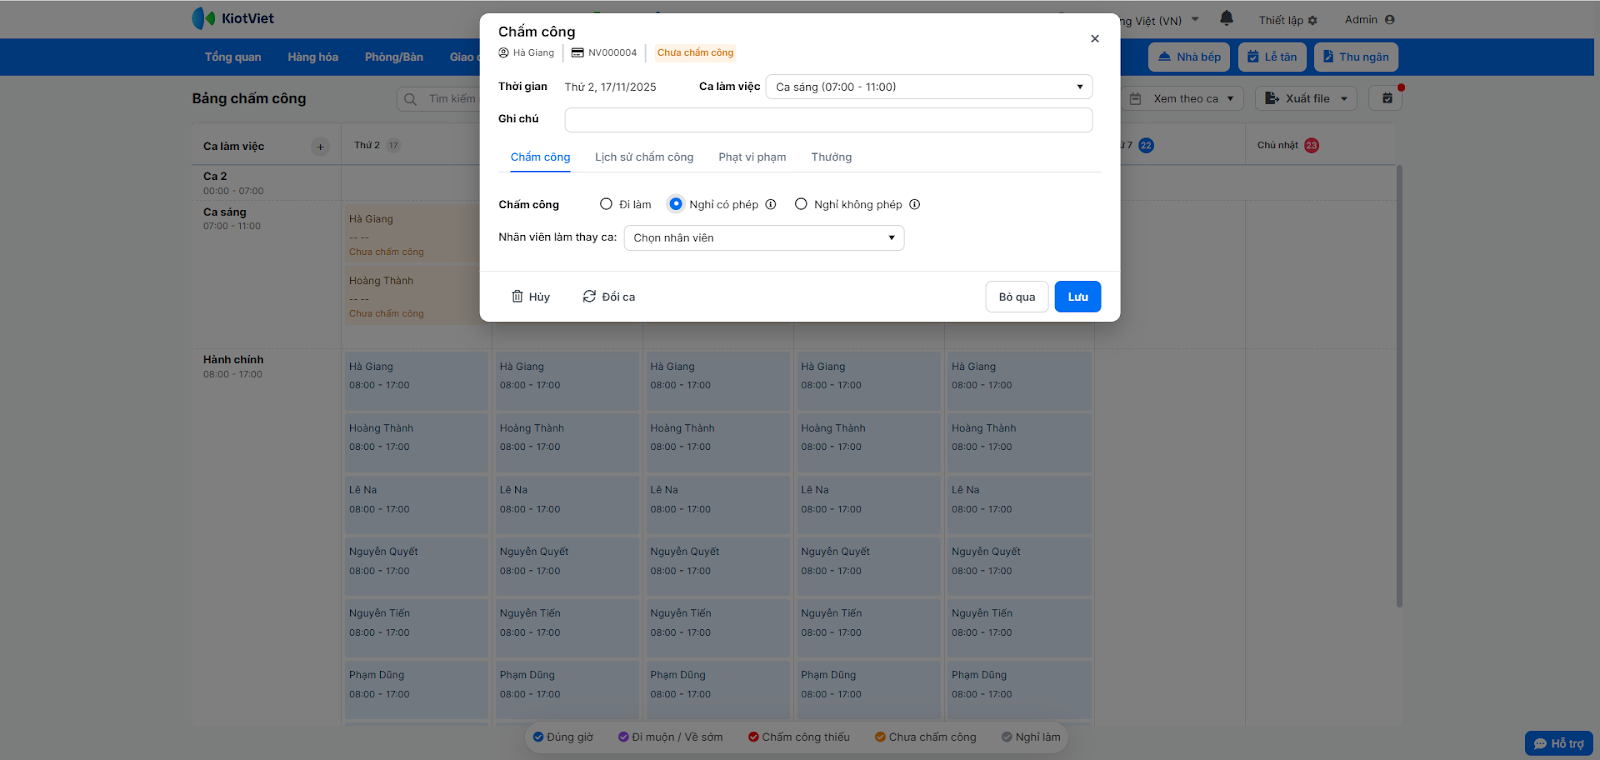This screenshot has height=760, width=1600.
Task: Click the info icon beside Nghỉ không phép
Action: pos(915,205)
